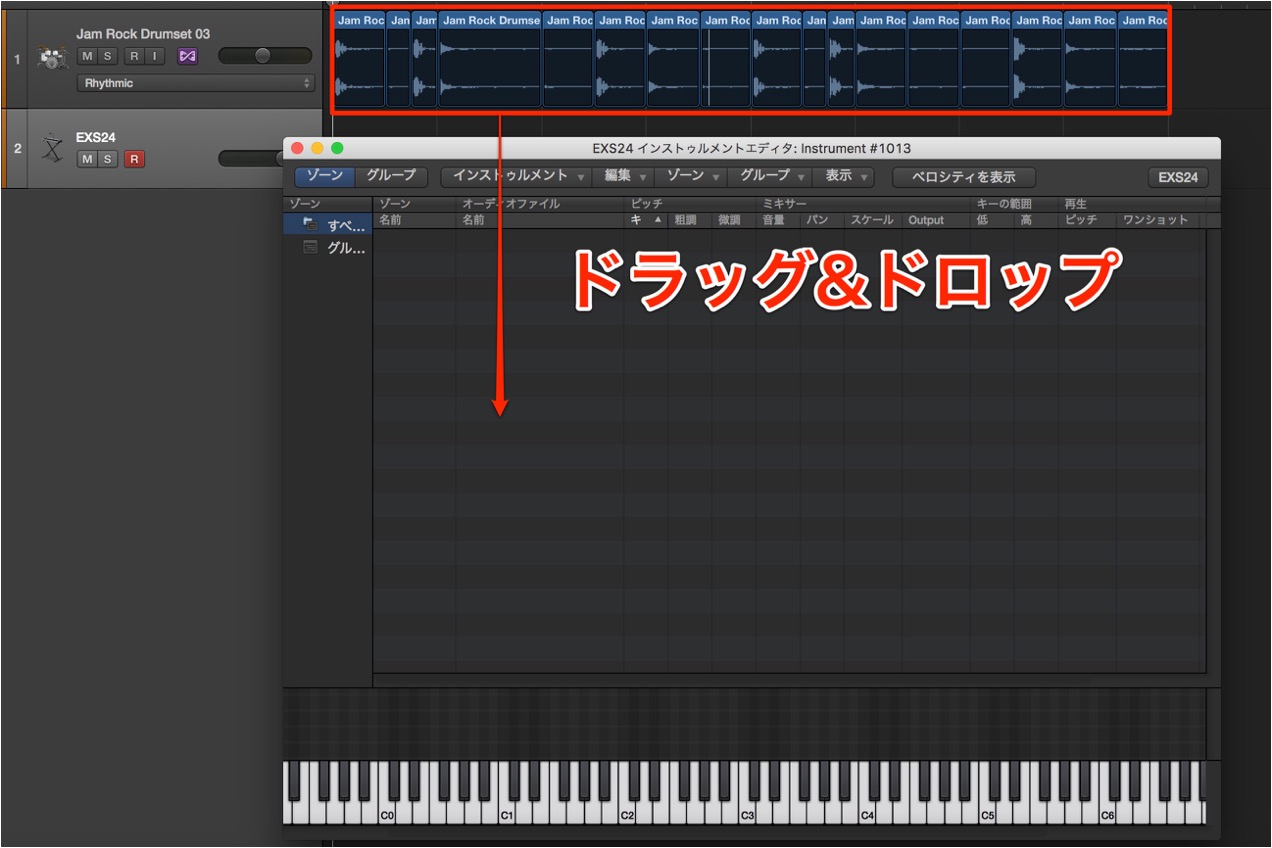Open the 編集 dropdown menu
This screenshot has width=1272, height=848.
624,177
